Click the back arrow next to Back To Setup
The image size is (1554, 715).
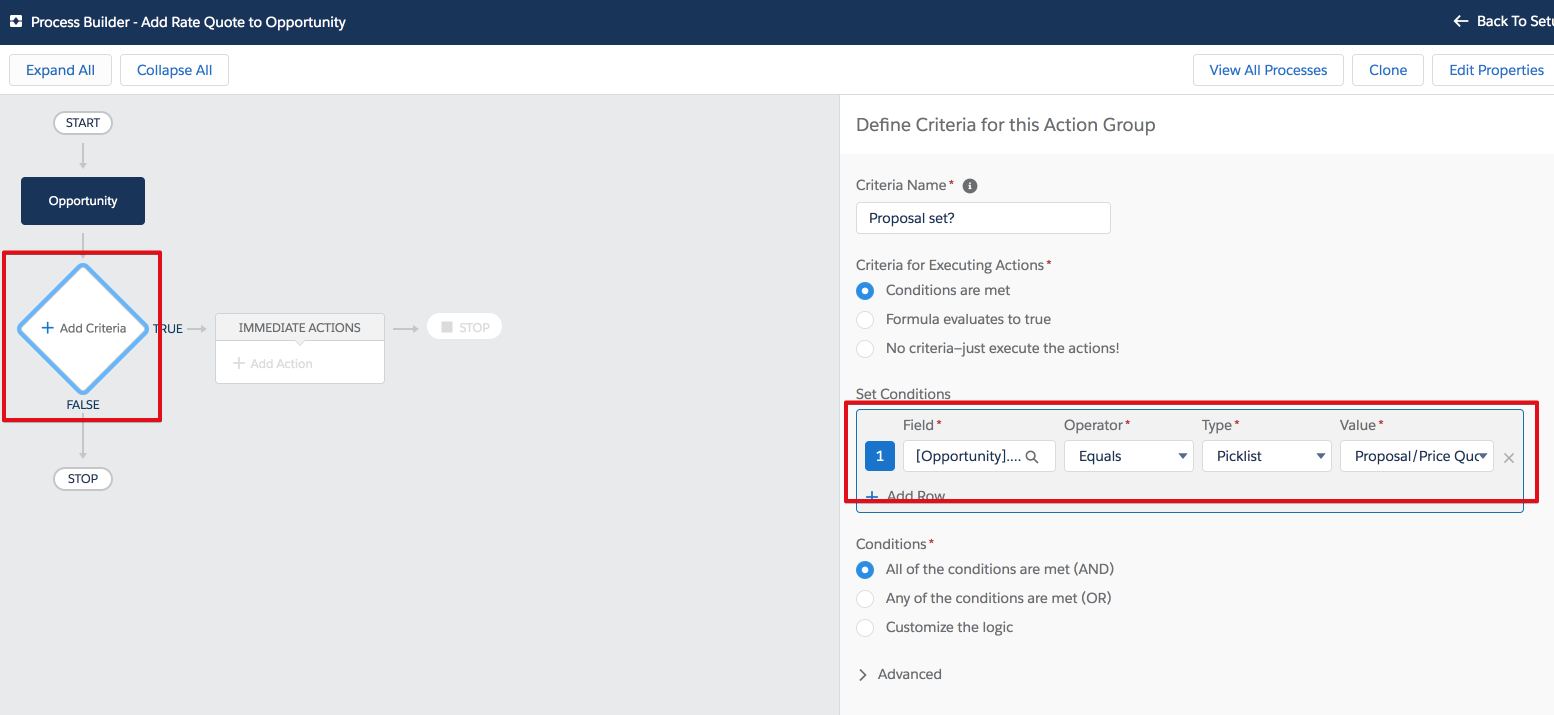[x=1461, y=21]
